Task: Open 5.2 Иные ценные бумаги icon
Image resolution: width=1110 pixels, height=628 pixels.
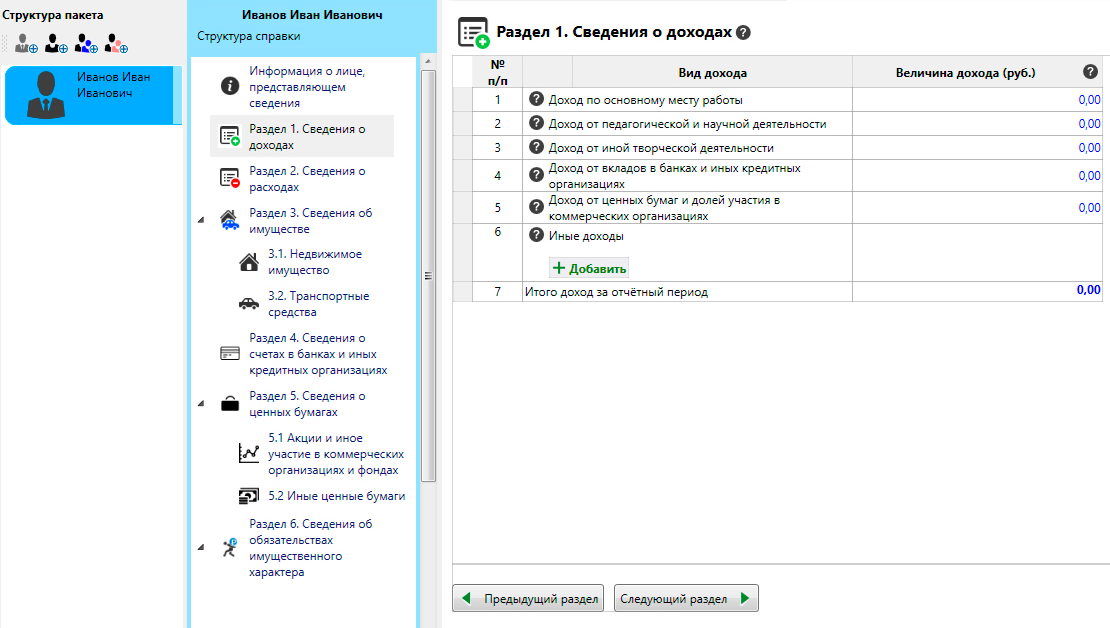Action: click(248, 496)
